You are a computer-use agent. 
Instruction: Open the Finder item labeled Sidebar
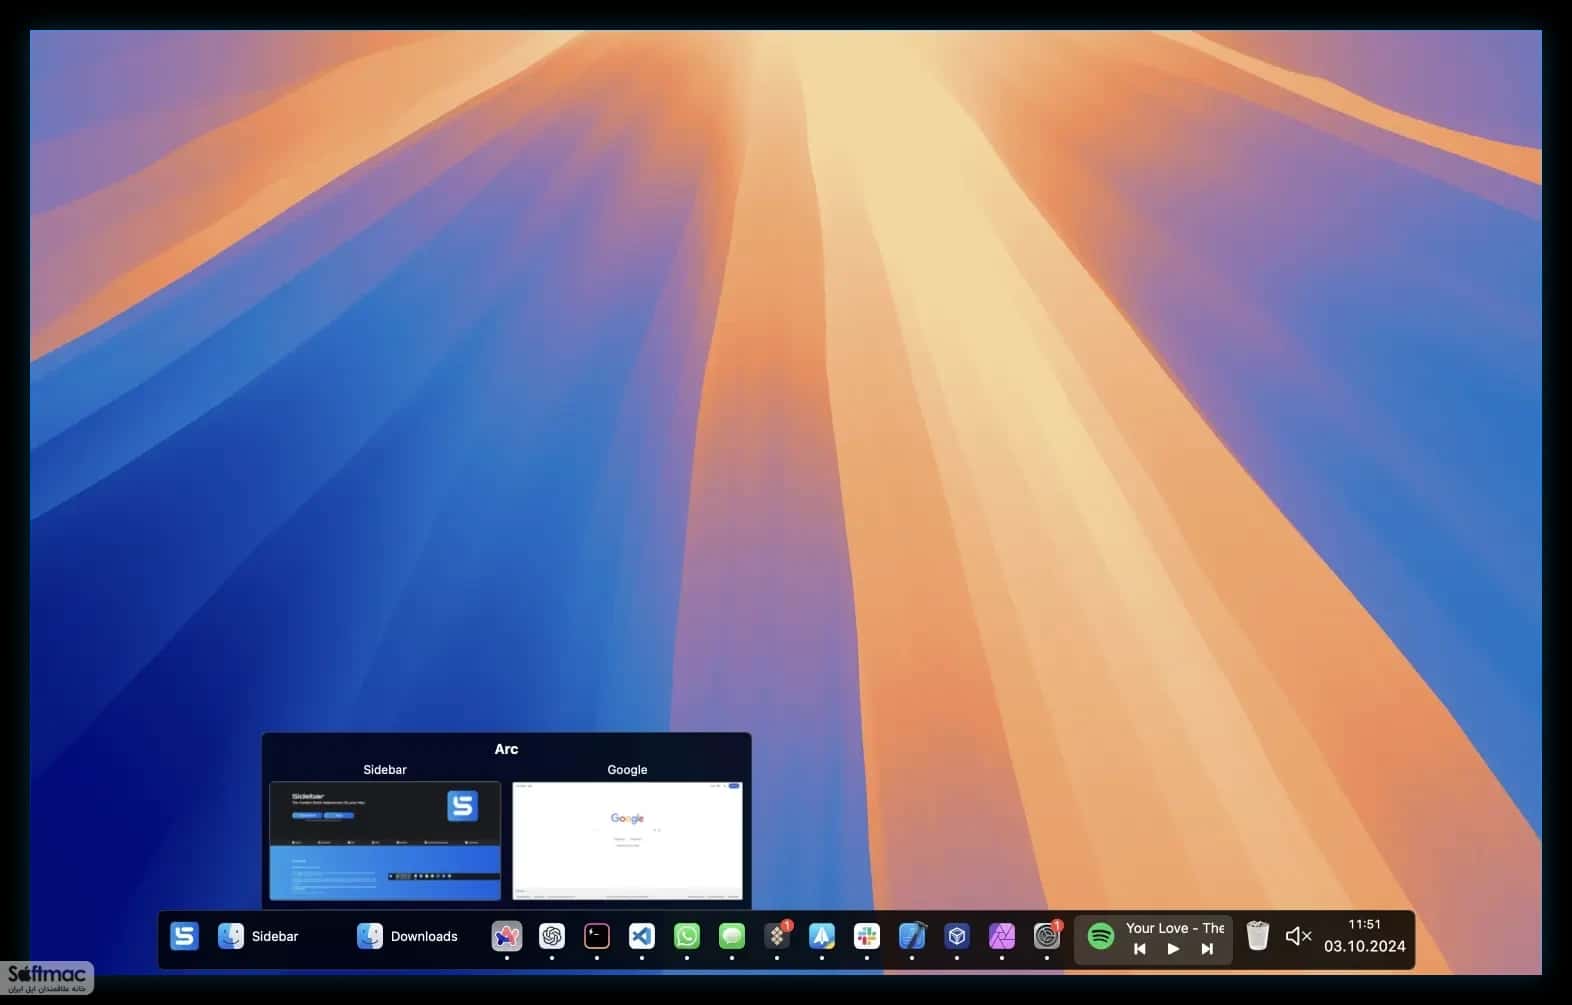(258, 936)
